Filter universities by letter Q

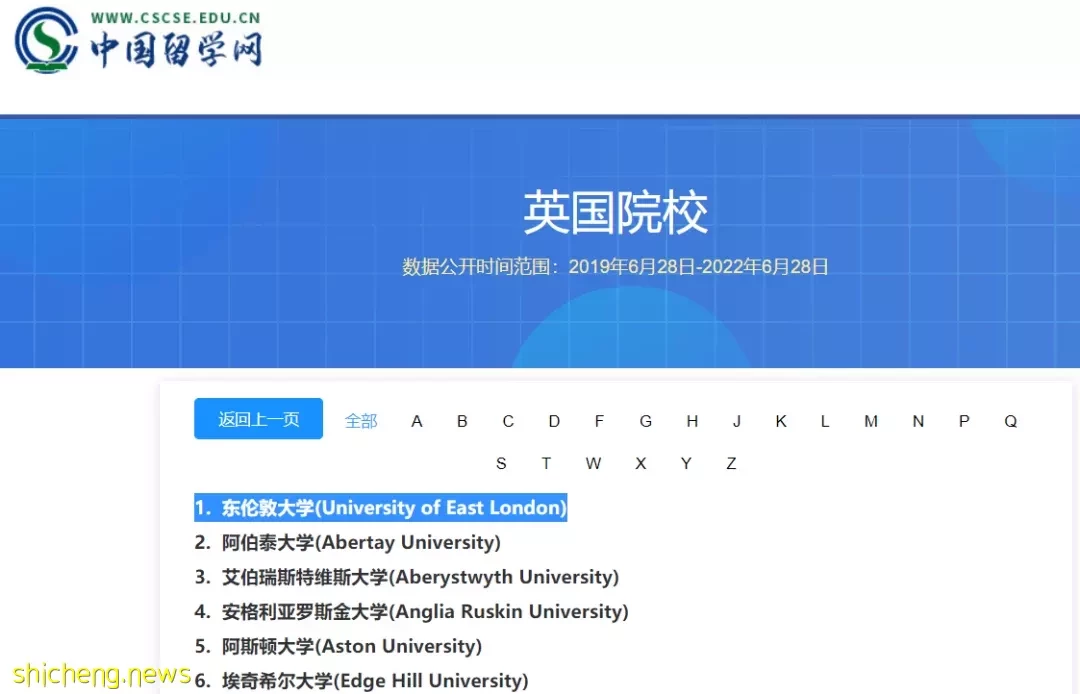click(x=1010, y=421)
